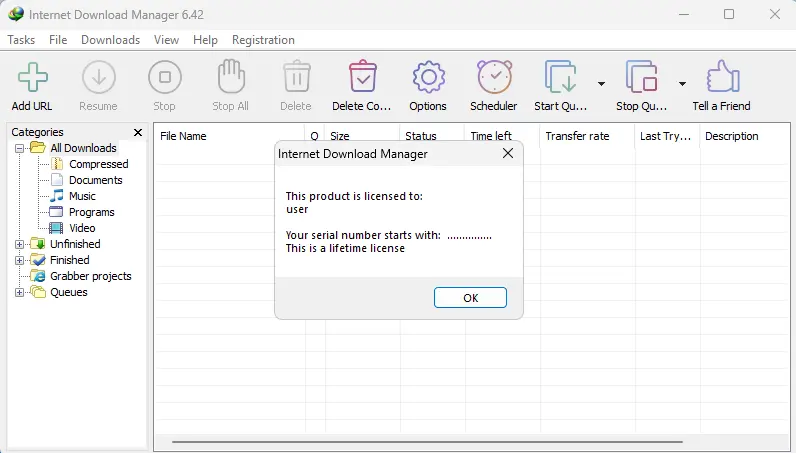Click the horizontal scrollbar in download list

(427, 442)
